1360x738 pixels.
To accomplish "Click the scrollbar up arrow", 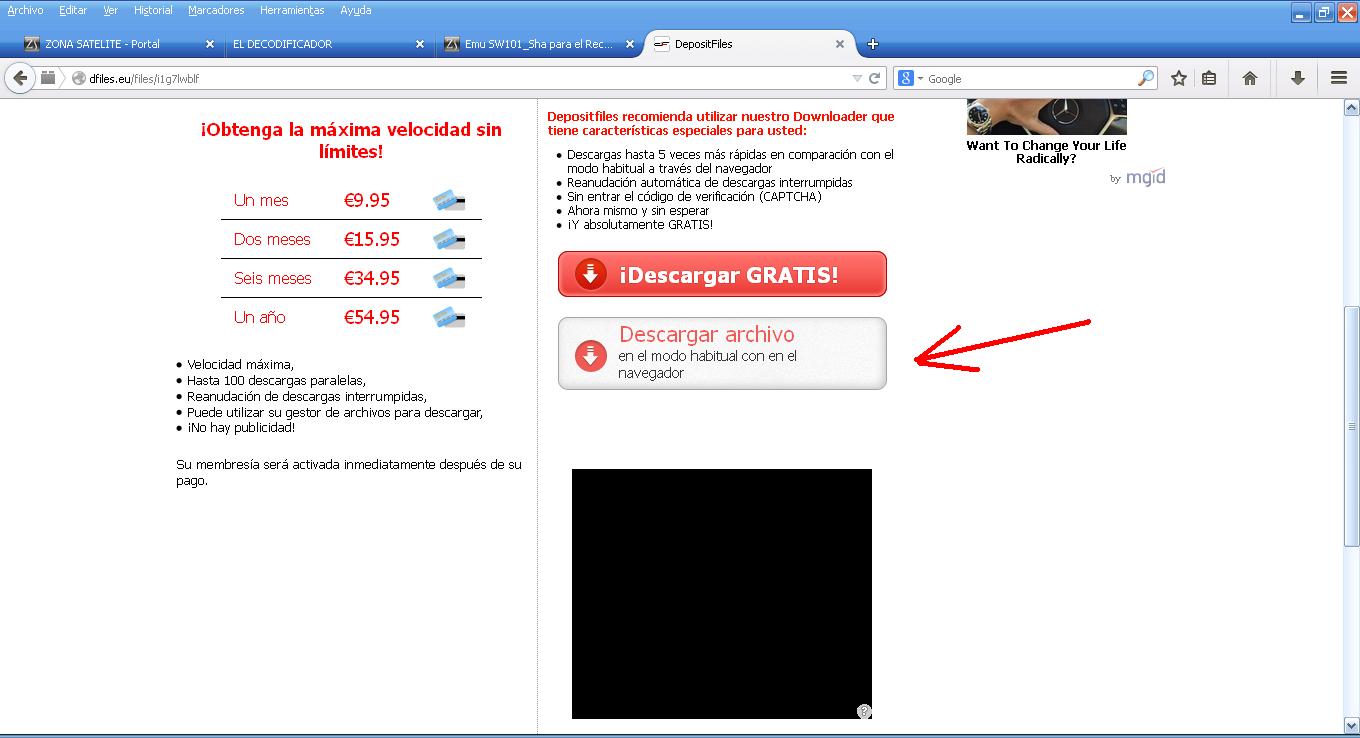I will 1351,107.
